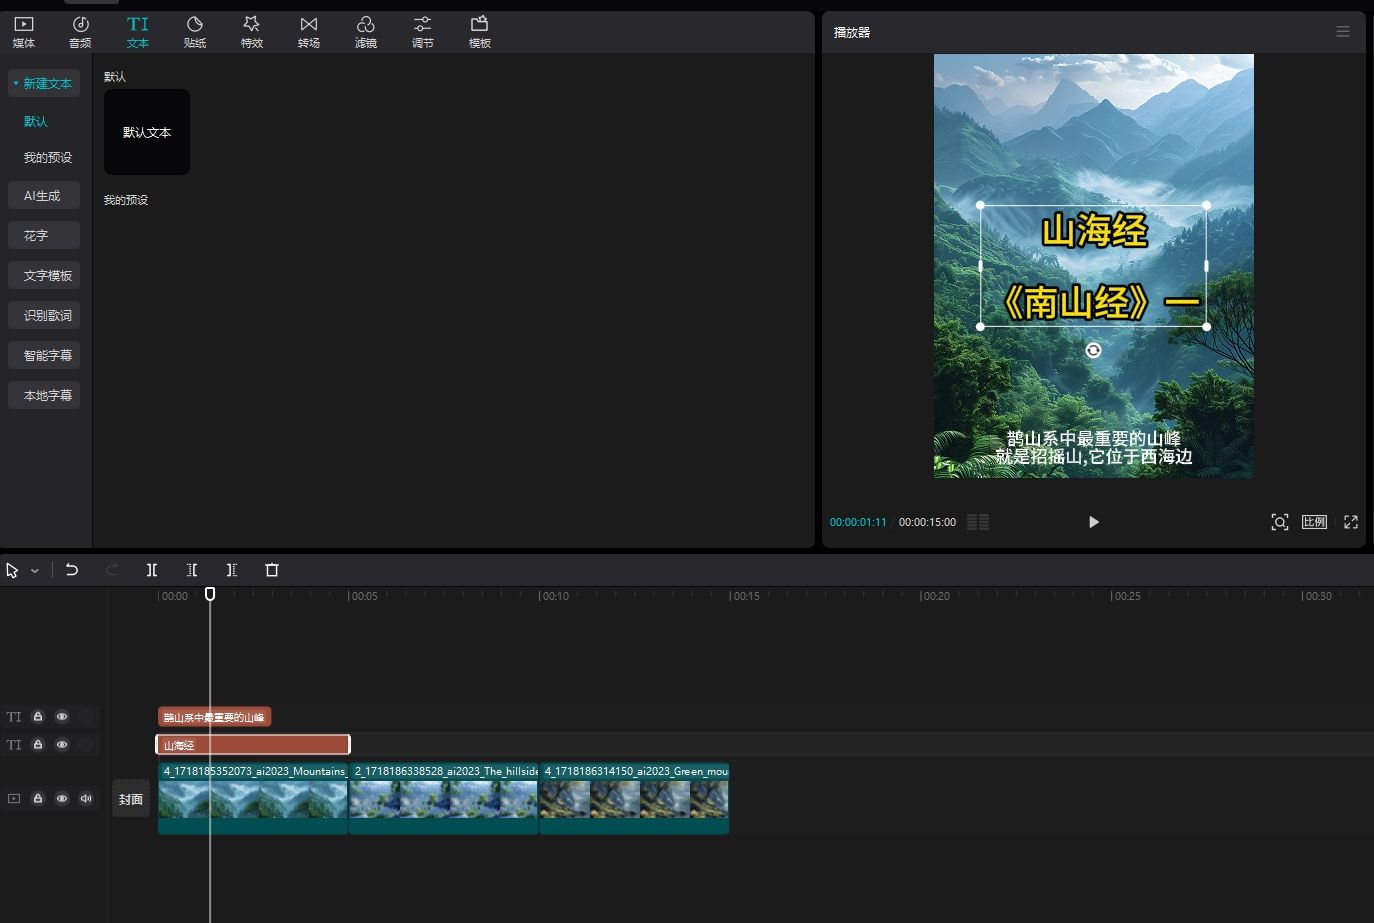Click the 封面 cover button
1374x923 pixels.
tap(131, 799)
